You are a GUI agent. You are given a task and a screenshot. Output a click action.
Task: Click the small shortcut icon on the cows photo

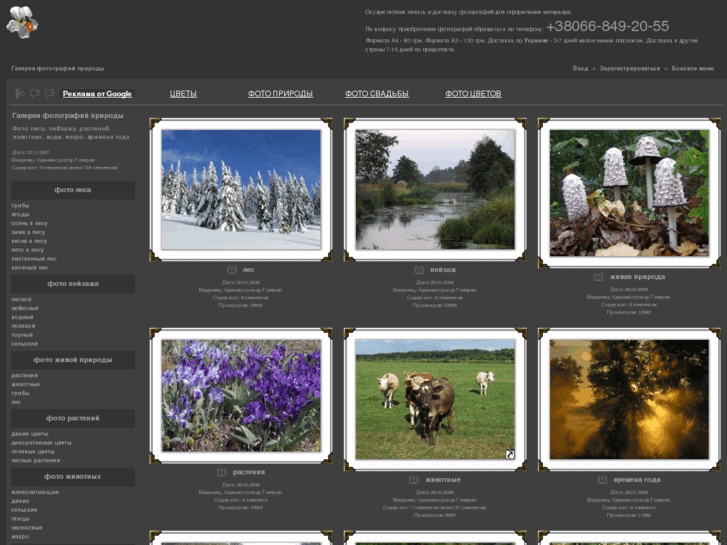tap(510, 455)
